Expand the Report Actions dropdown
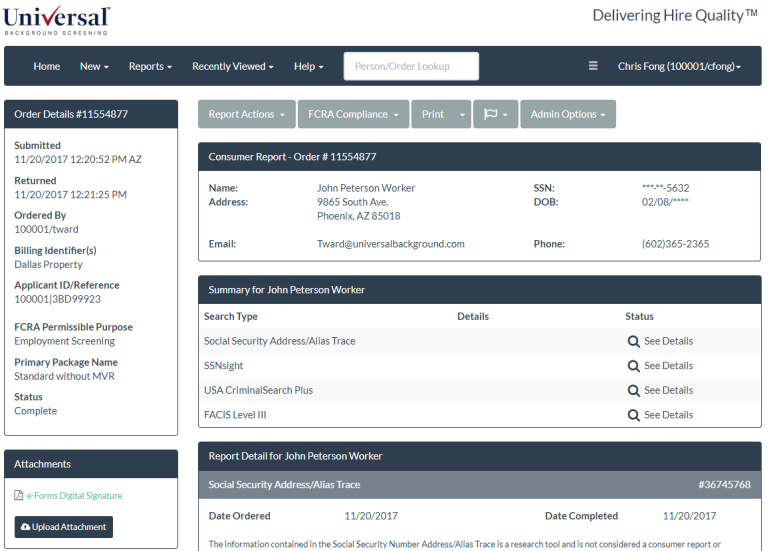Screen dimensions: 768x551 point(246,114)
